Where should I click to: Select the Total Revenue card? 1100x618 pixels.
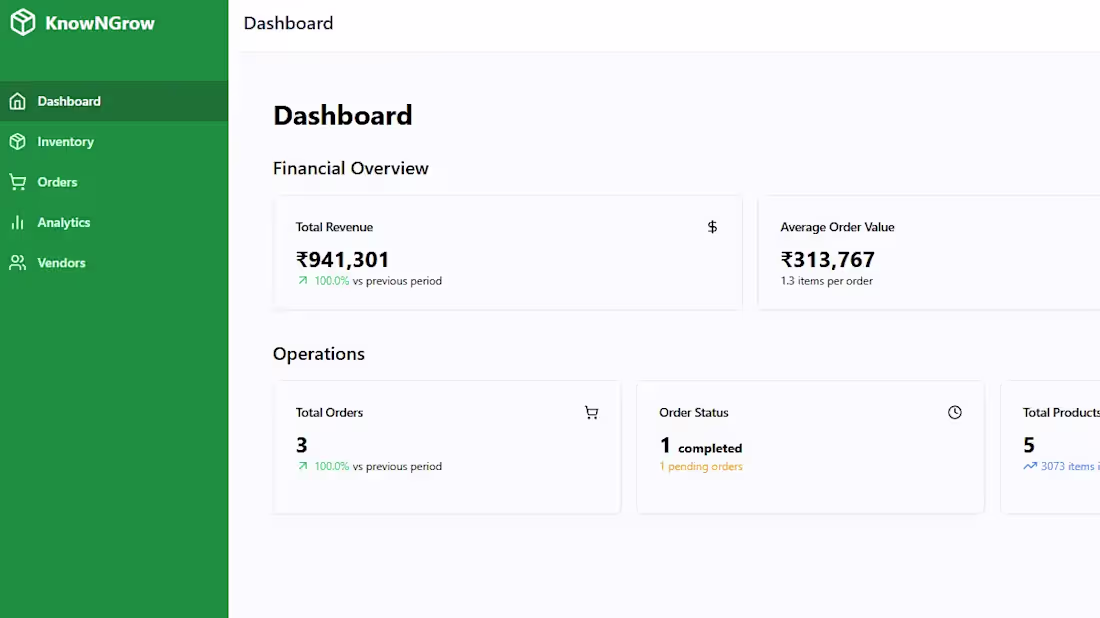coord(507,252)
